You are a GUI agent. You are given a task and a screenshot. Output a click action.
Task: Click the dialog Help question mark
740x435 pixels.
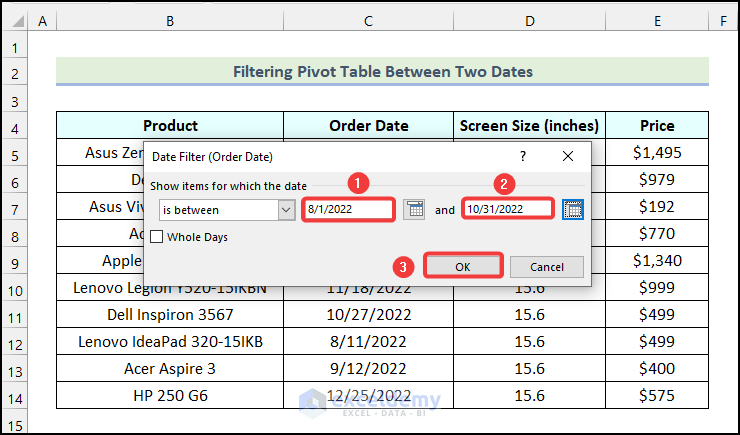(x=522, y=156)
